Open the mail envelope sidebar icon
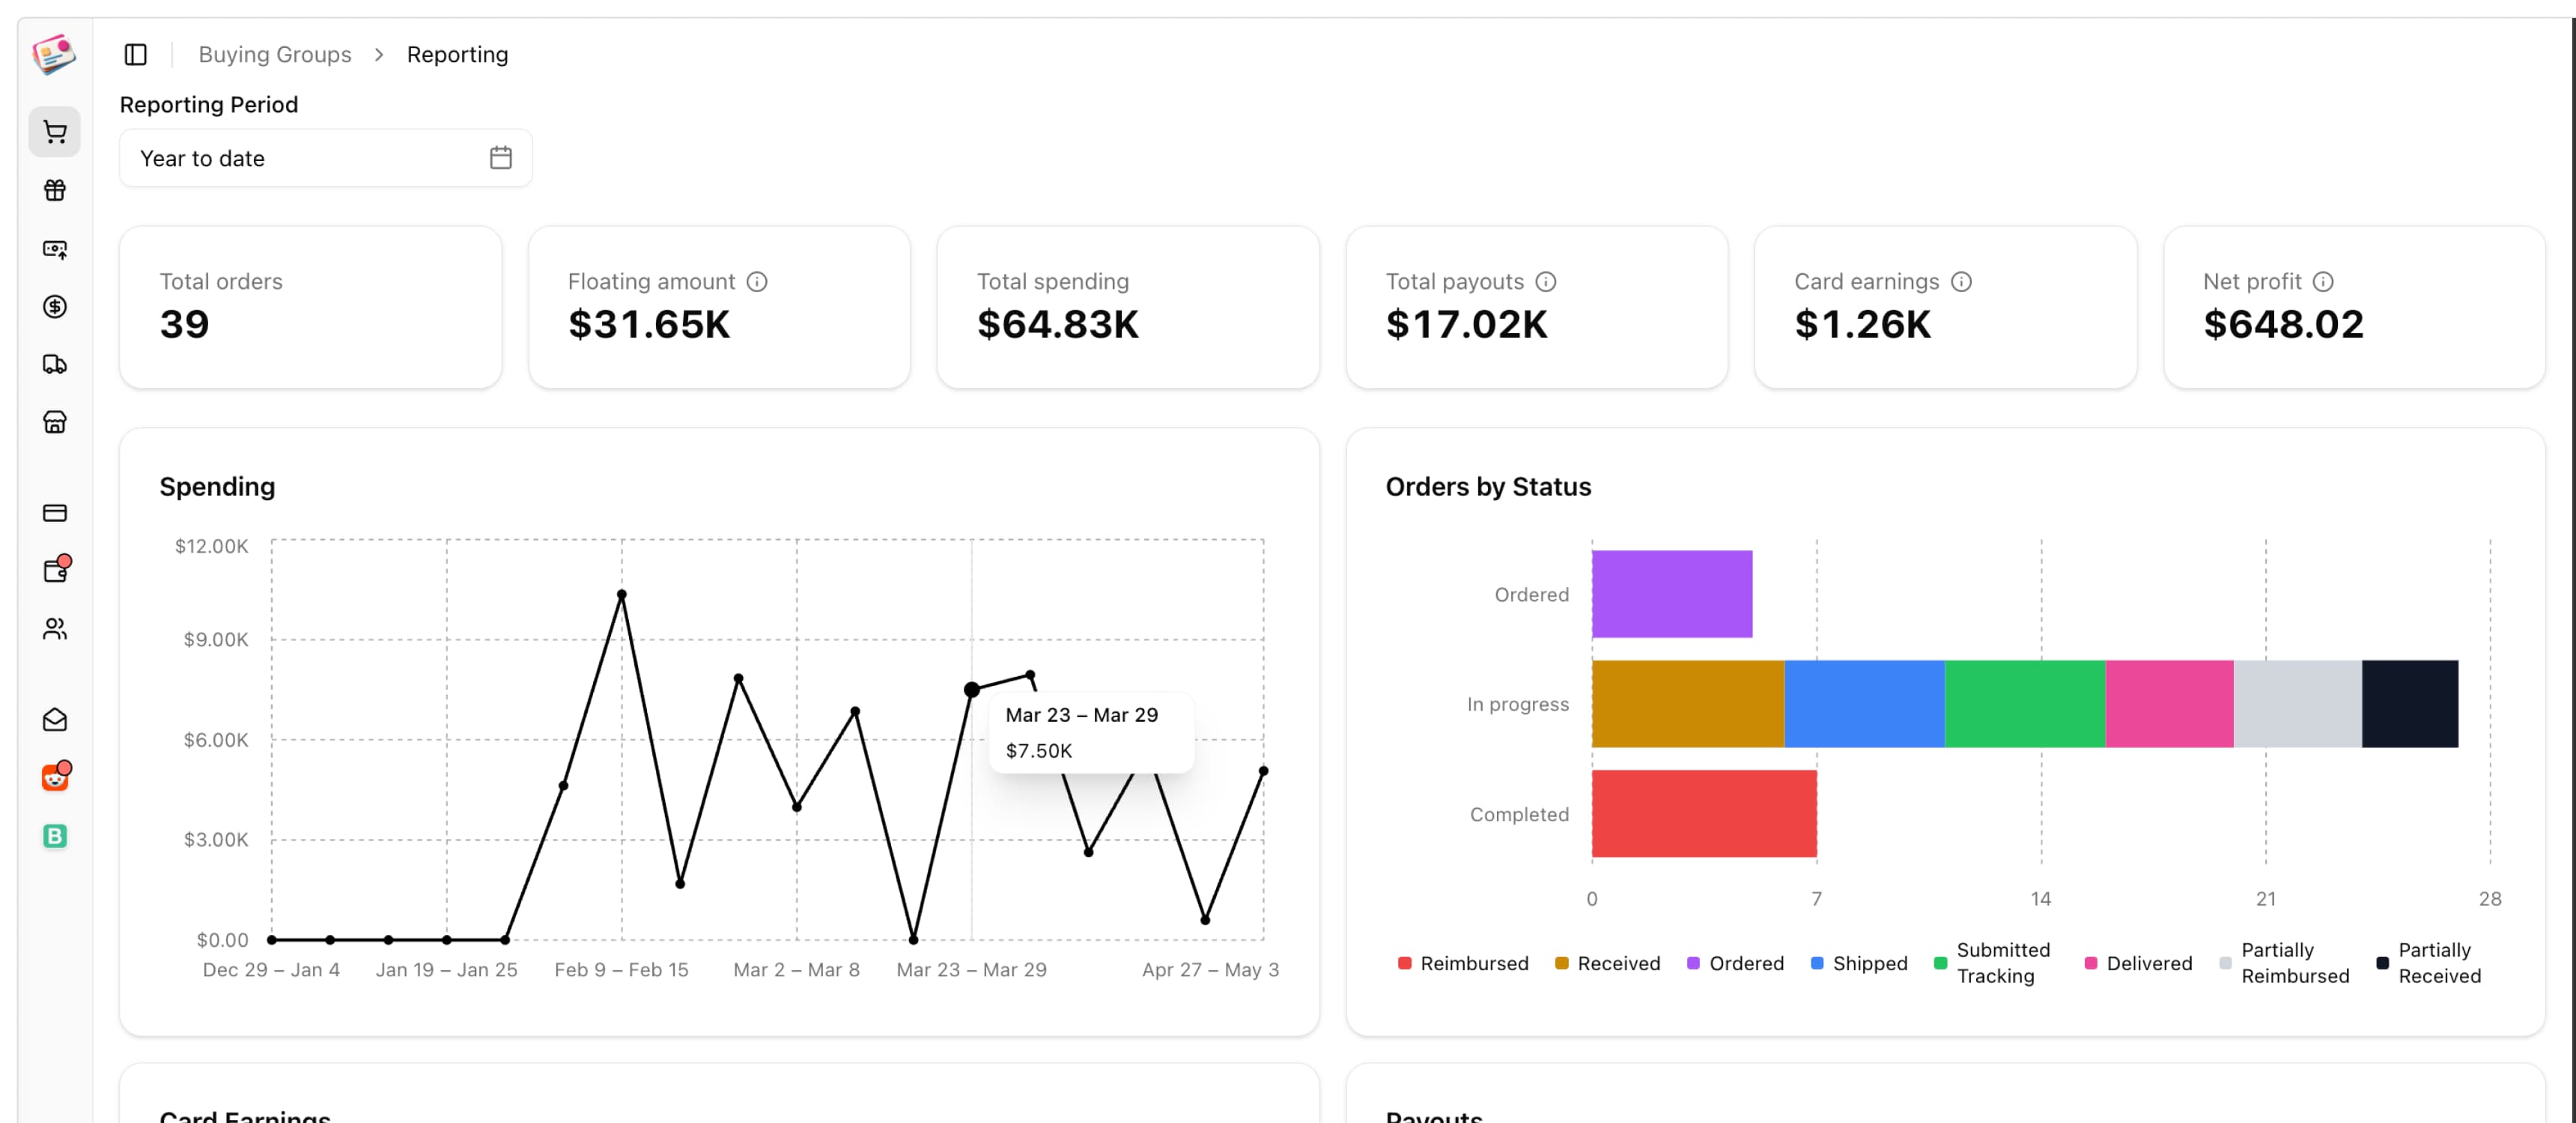The image size is (2576, 1123). pos(55,720)
